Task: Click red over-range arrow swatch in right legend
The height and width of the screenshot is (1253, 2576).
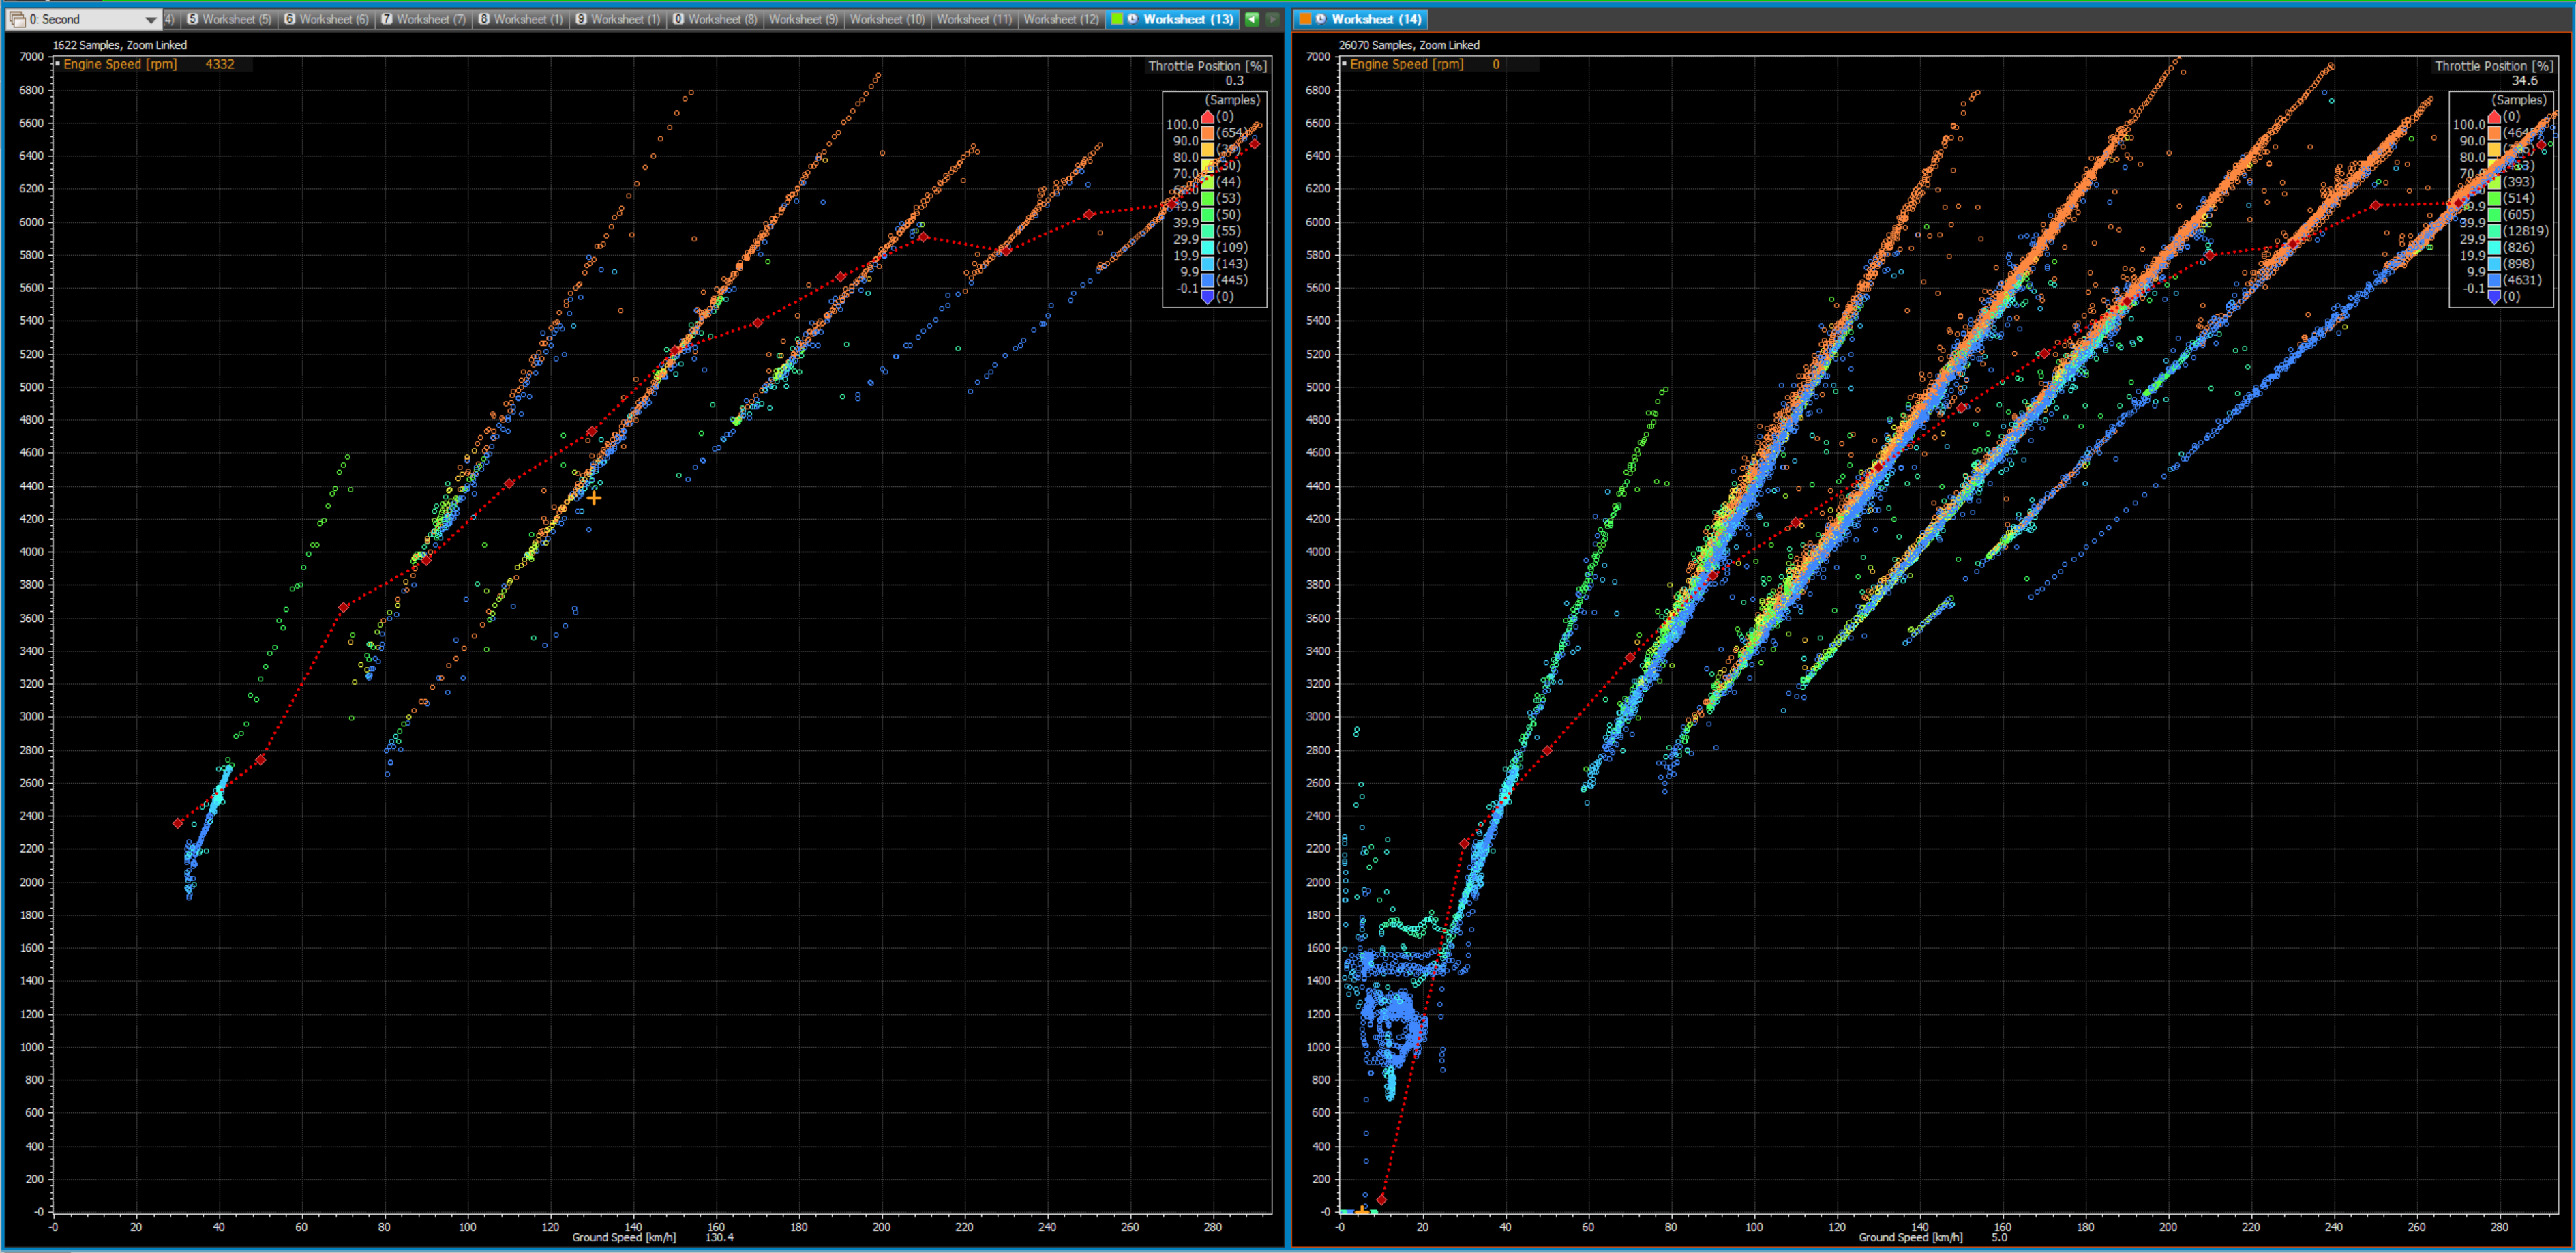Action: click(2494, 117)
